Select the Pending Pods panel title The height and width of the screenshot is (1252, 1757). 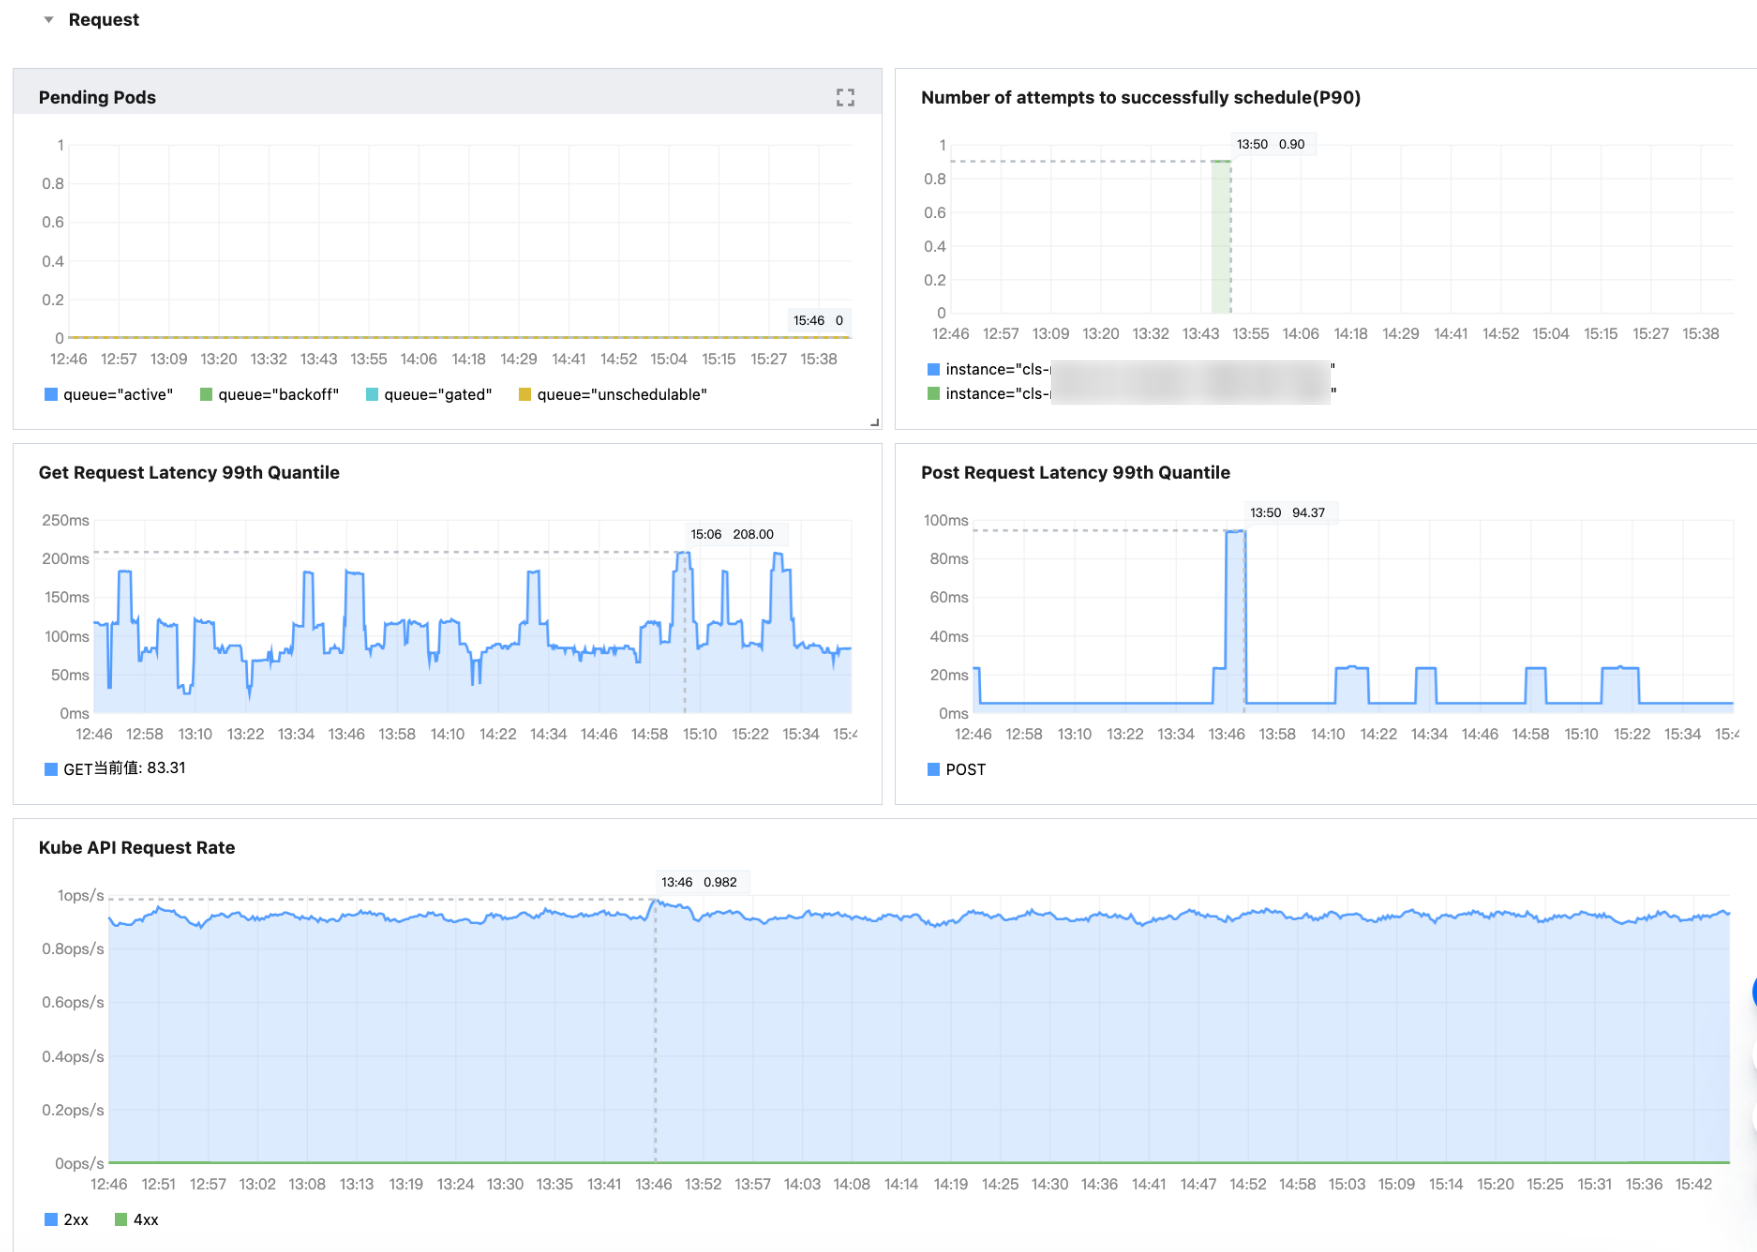pos(97,97)
